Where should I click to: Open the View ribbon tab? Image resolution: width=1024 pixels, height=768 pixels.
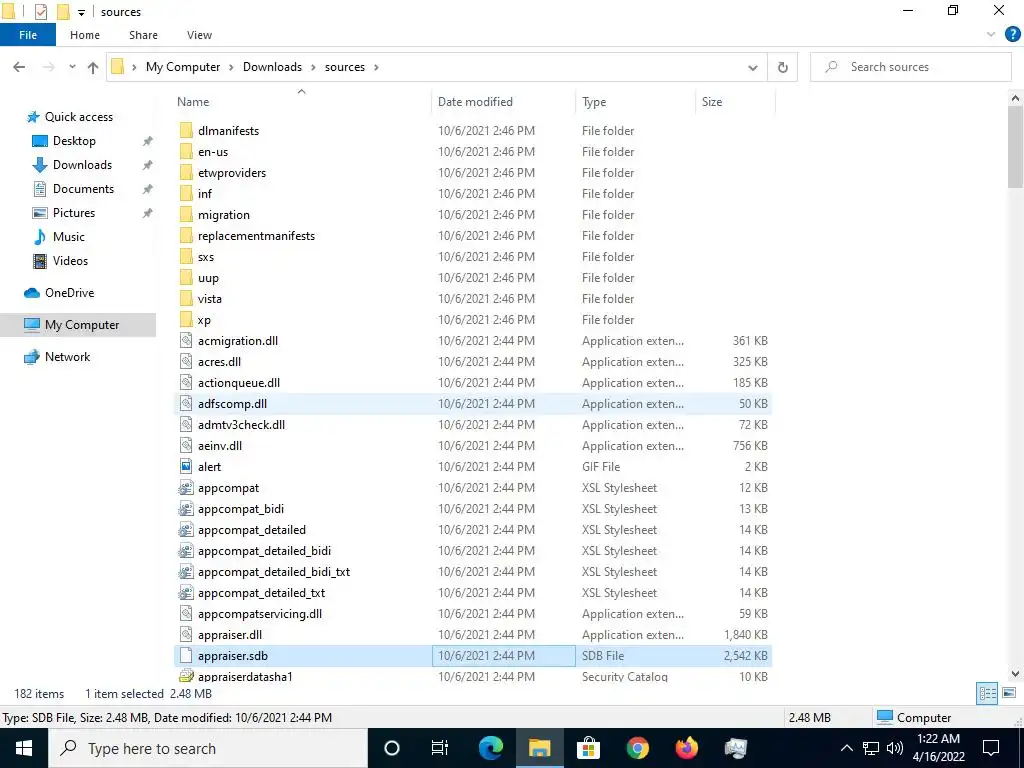[x=199, y=35]
